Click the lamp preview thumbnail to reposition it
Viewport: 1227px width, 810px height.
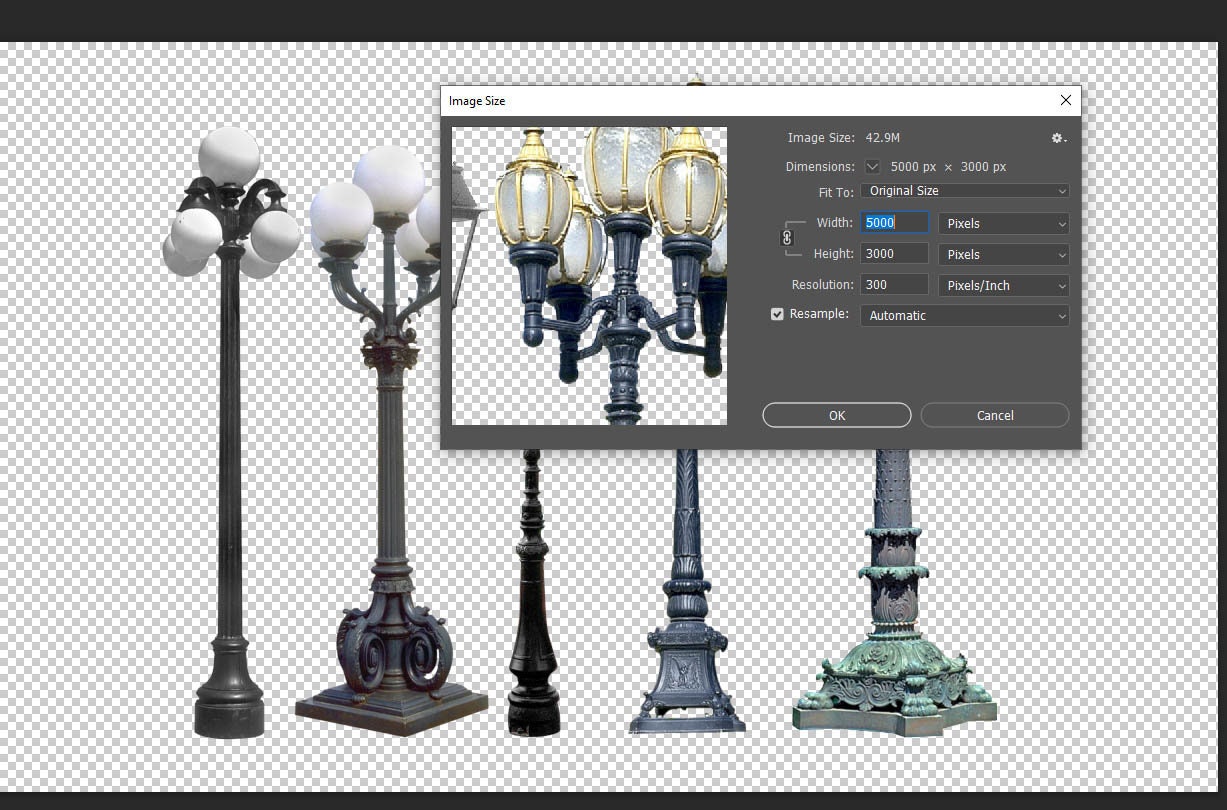click(x=589, y=275)
